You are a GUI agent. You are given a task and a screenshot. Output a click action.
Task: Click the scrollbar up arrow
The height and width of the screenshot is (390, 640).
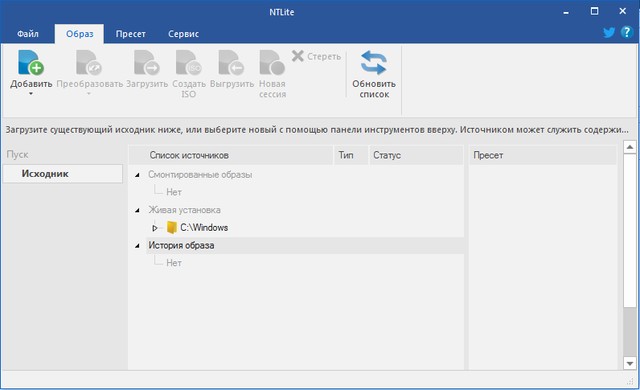pos(630,147)
